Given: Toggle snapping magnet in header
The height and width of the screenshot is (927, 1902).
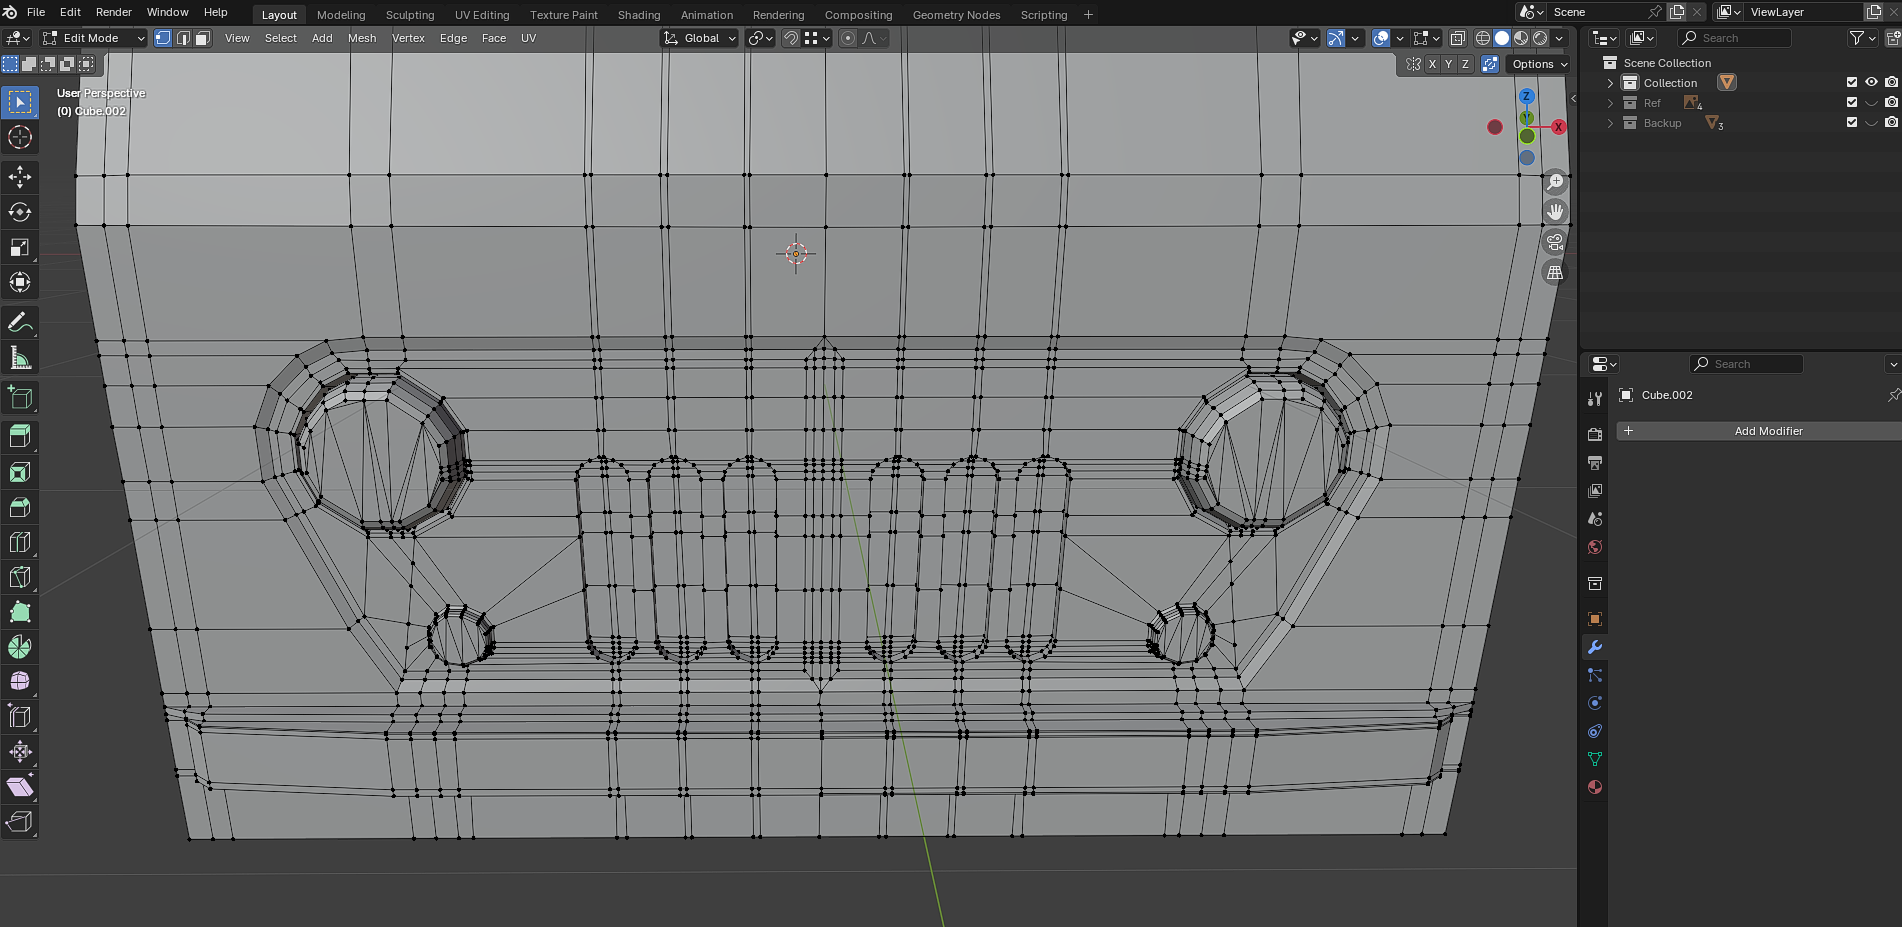Looking at the screenshot, I should point(791,38).
